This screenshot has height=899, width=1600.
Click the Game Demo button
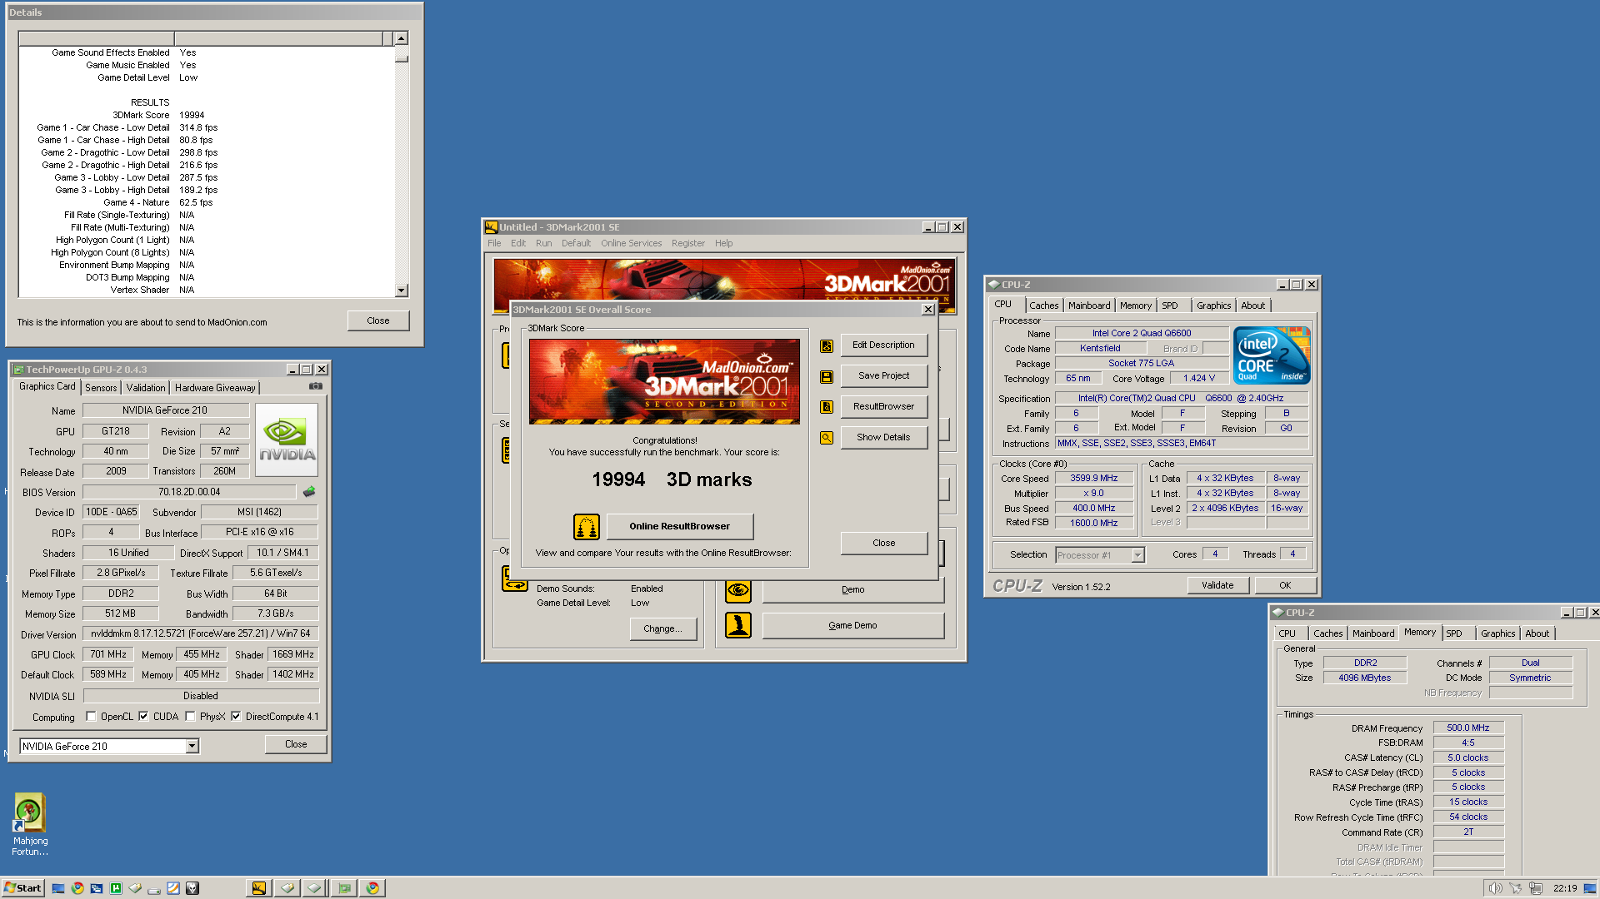(853, 626)
